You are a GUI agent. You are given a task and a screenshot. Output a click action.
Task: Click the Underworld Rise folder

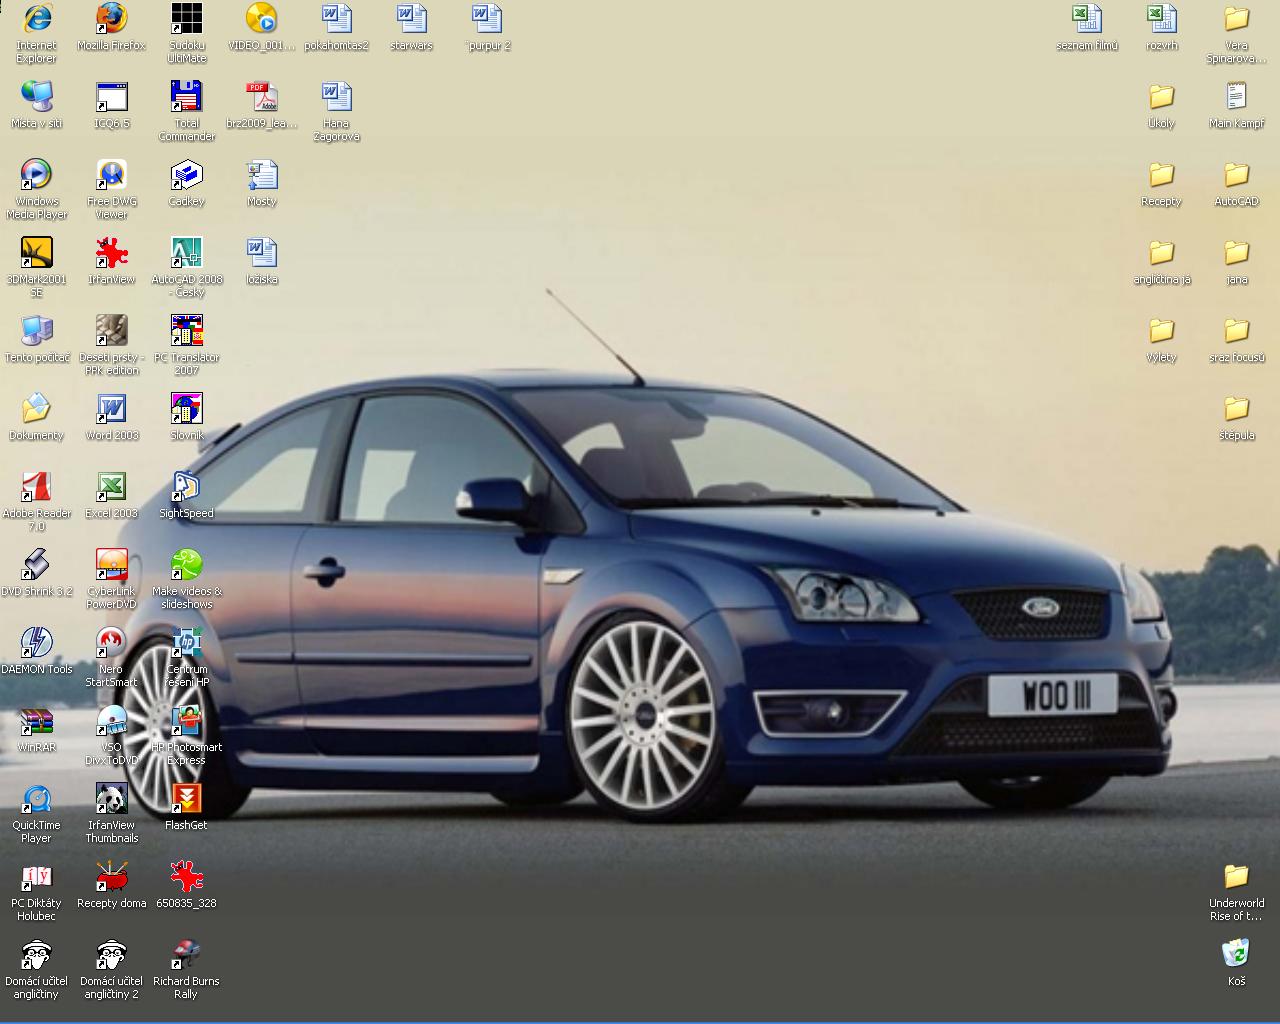point(1236,877)
